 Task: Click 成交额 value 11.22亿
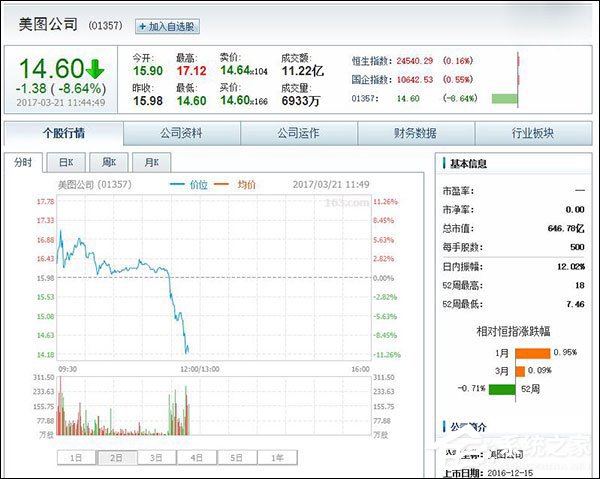(x=303, y=71)
